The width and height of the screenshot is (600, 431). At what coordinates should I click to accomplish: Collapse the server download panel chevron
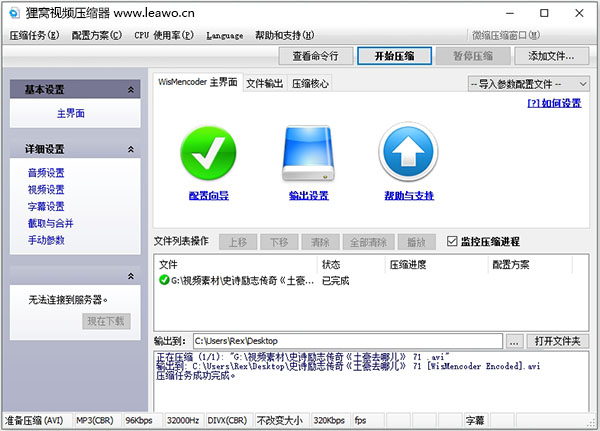tap(131, 276)
